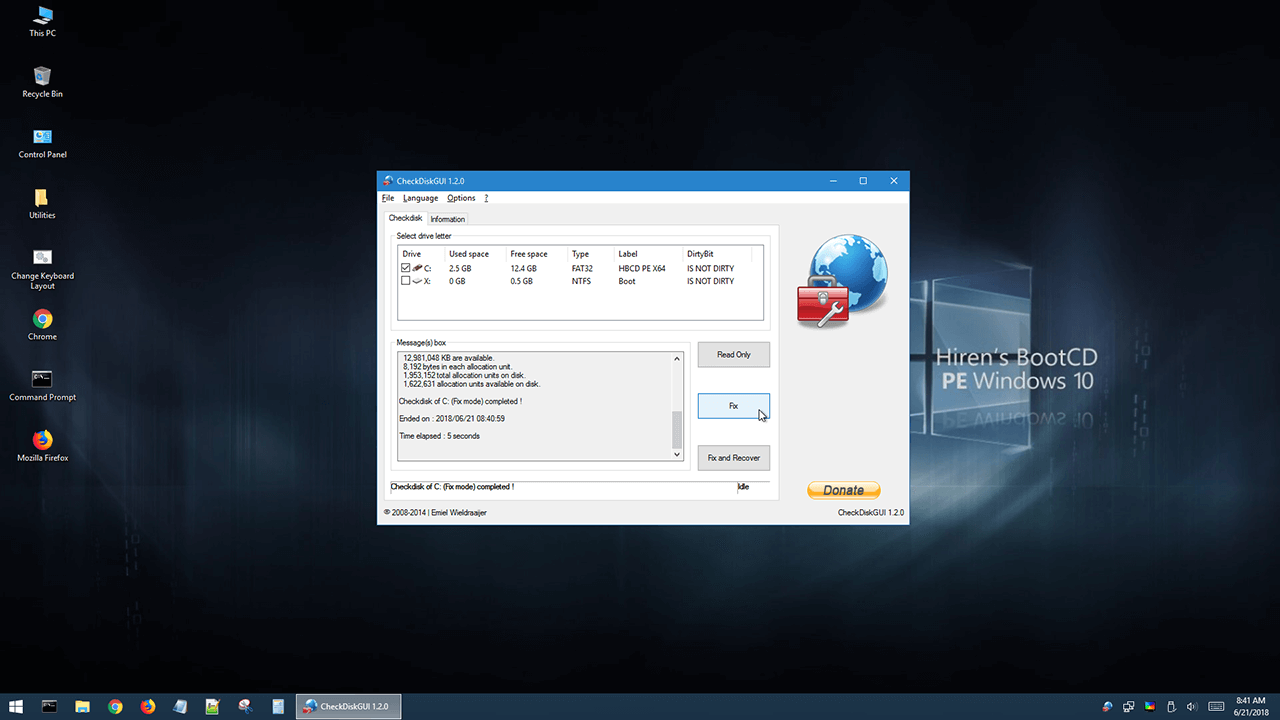Screen dimensions: 1280x720
Task: Start a Read Only disk check
Action: (733, 354)
